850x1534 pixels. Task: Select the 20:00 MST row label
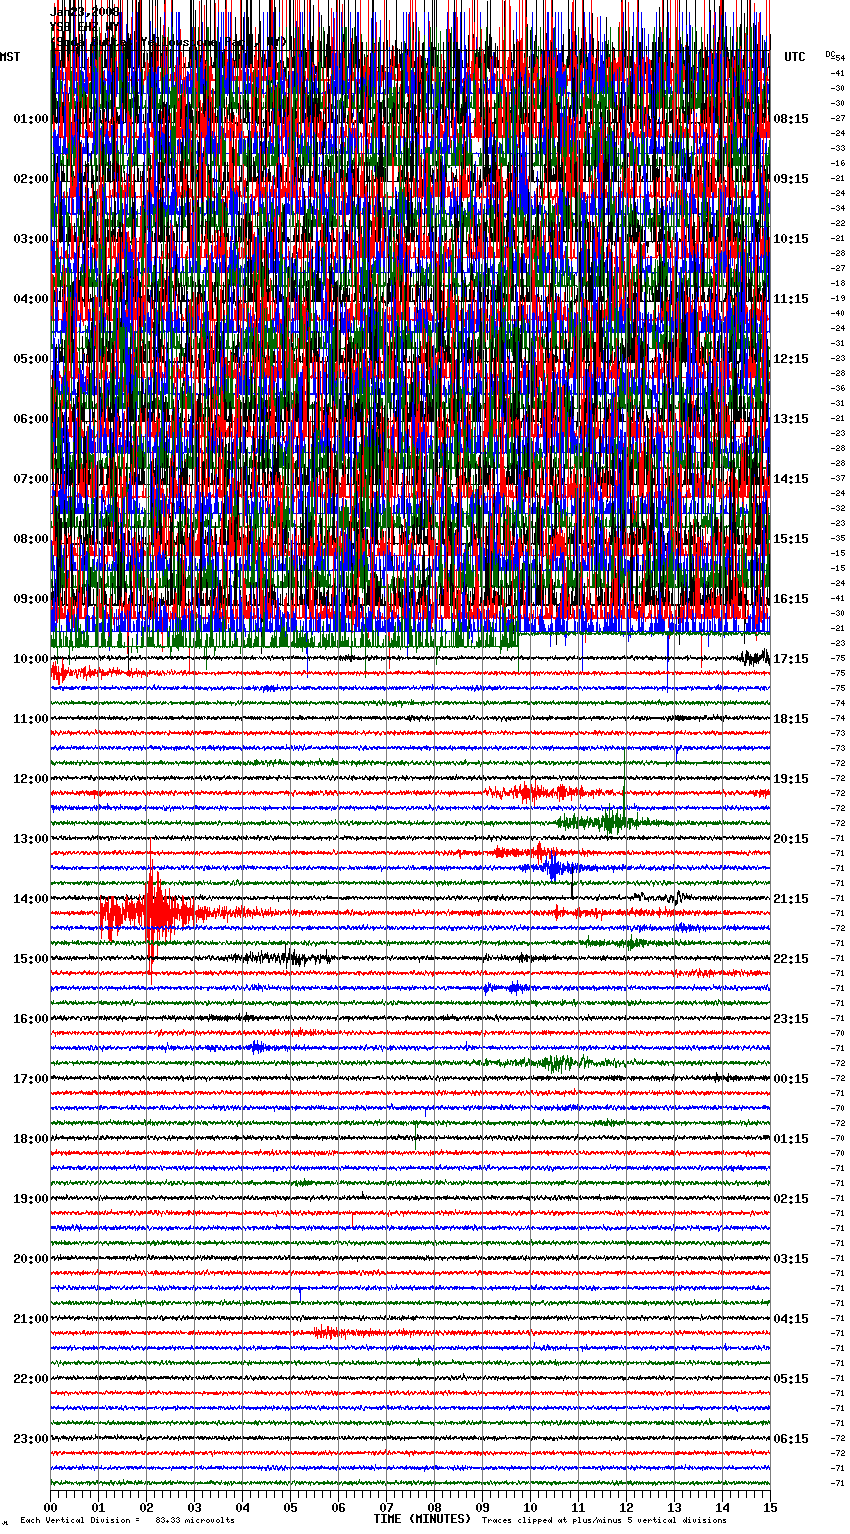click(x=31, y=1259)
